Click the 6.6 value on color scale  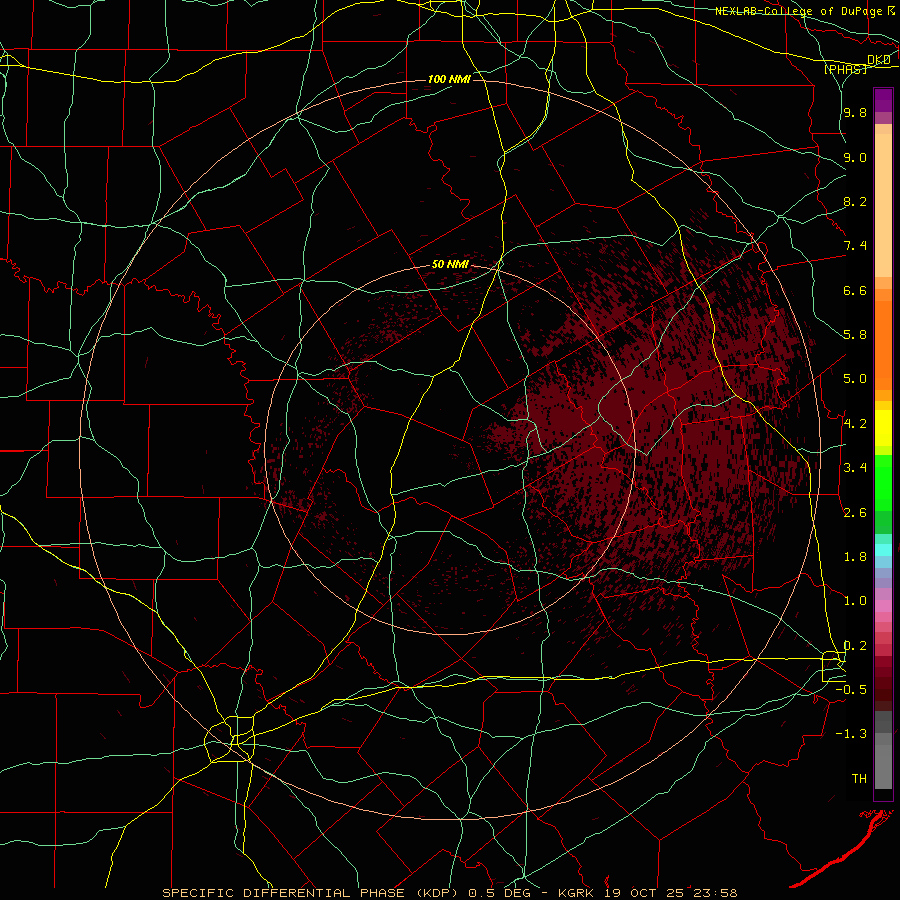[x=855, y=290]
